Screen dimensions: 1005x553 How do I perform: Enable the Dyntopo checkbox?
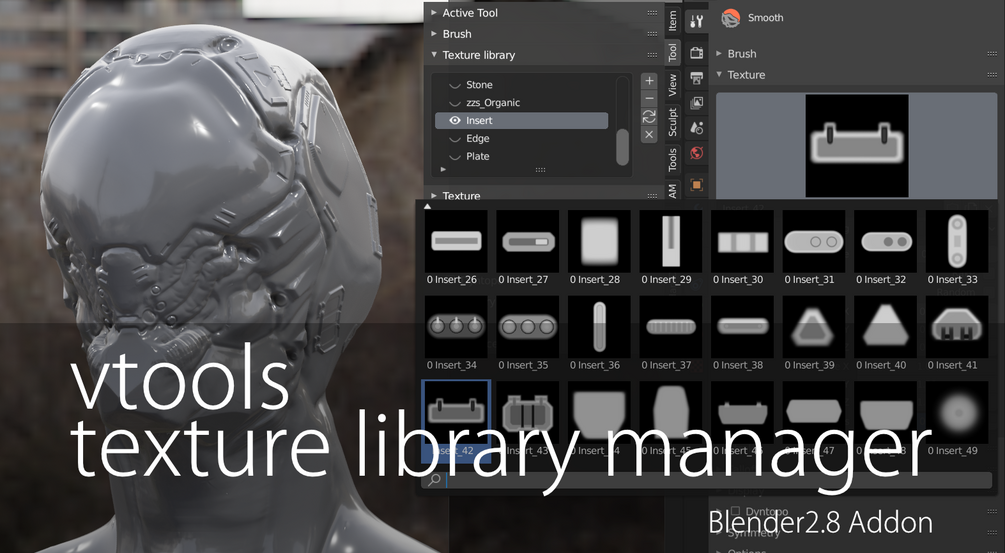(735, 511)
